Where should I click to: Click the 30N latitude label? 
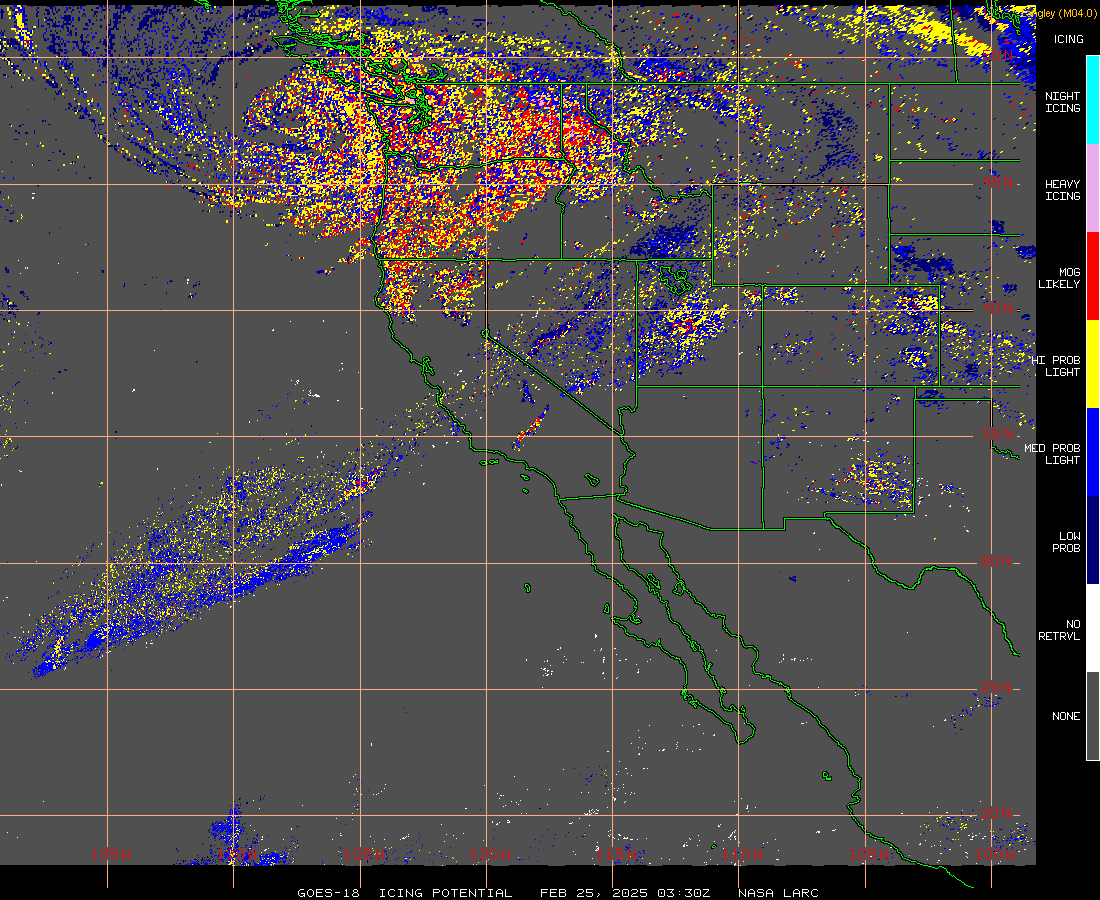pyautogui.click(x=997, y=561)
